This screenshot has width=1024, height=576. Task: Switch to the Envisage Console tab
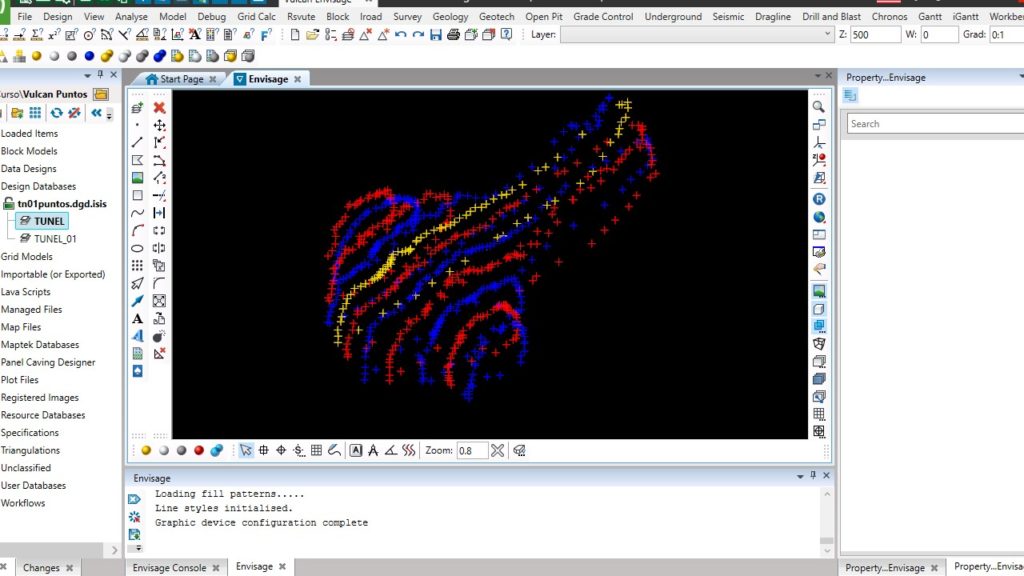point(169,568)
